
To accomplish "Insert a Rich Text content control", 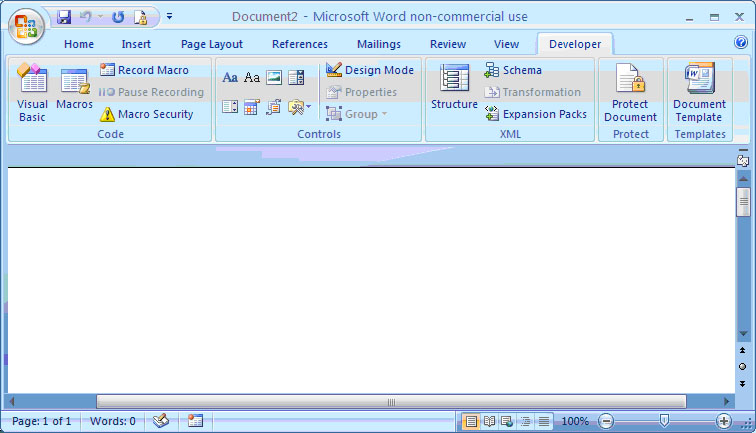I will pos(230,77).
